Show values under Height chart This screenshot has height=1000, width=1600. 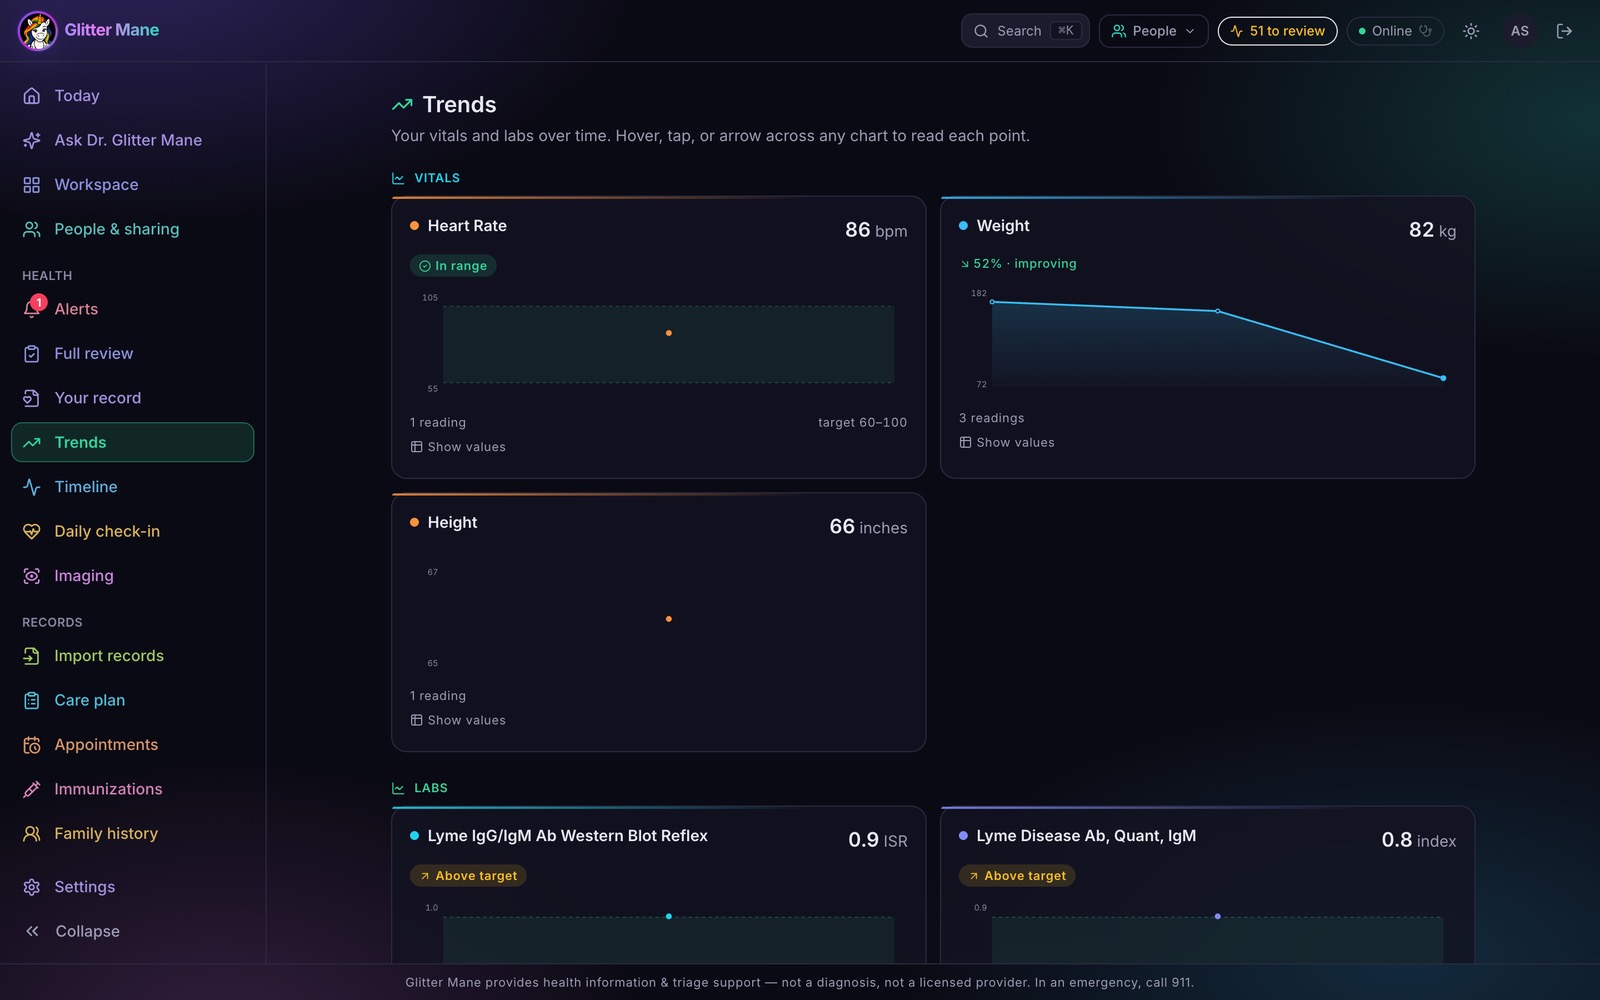pyautogui.click(x=458, y=720)
